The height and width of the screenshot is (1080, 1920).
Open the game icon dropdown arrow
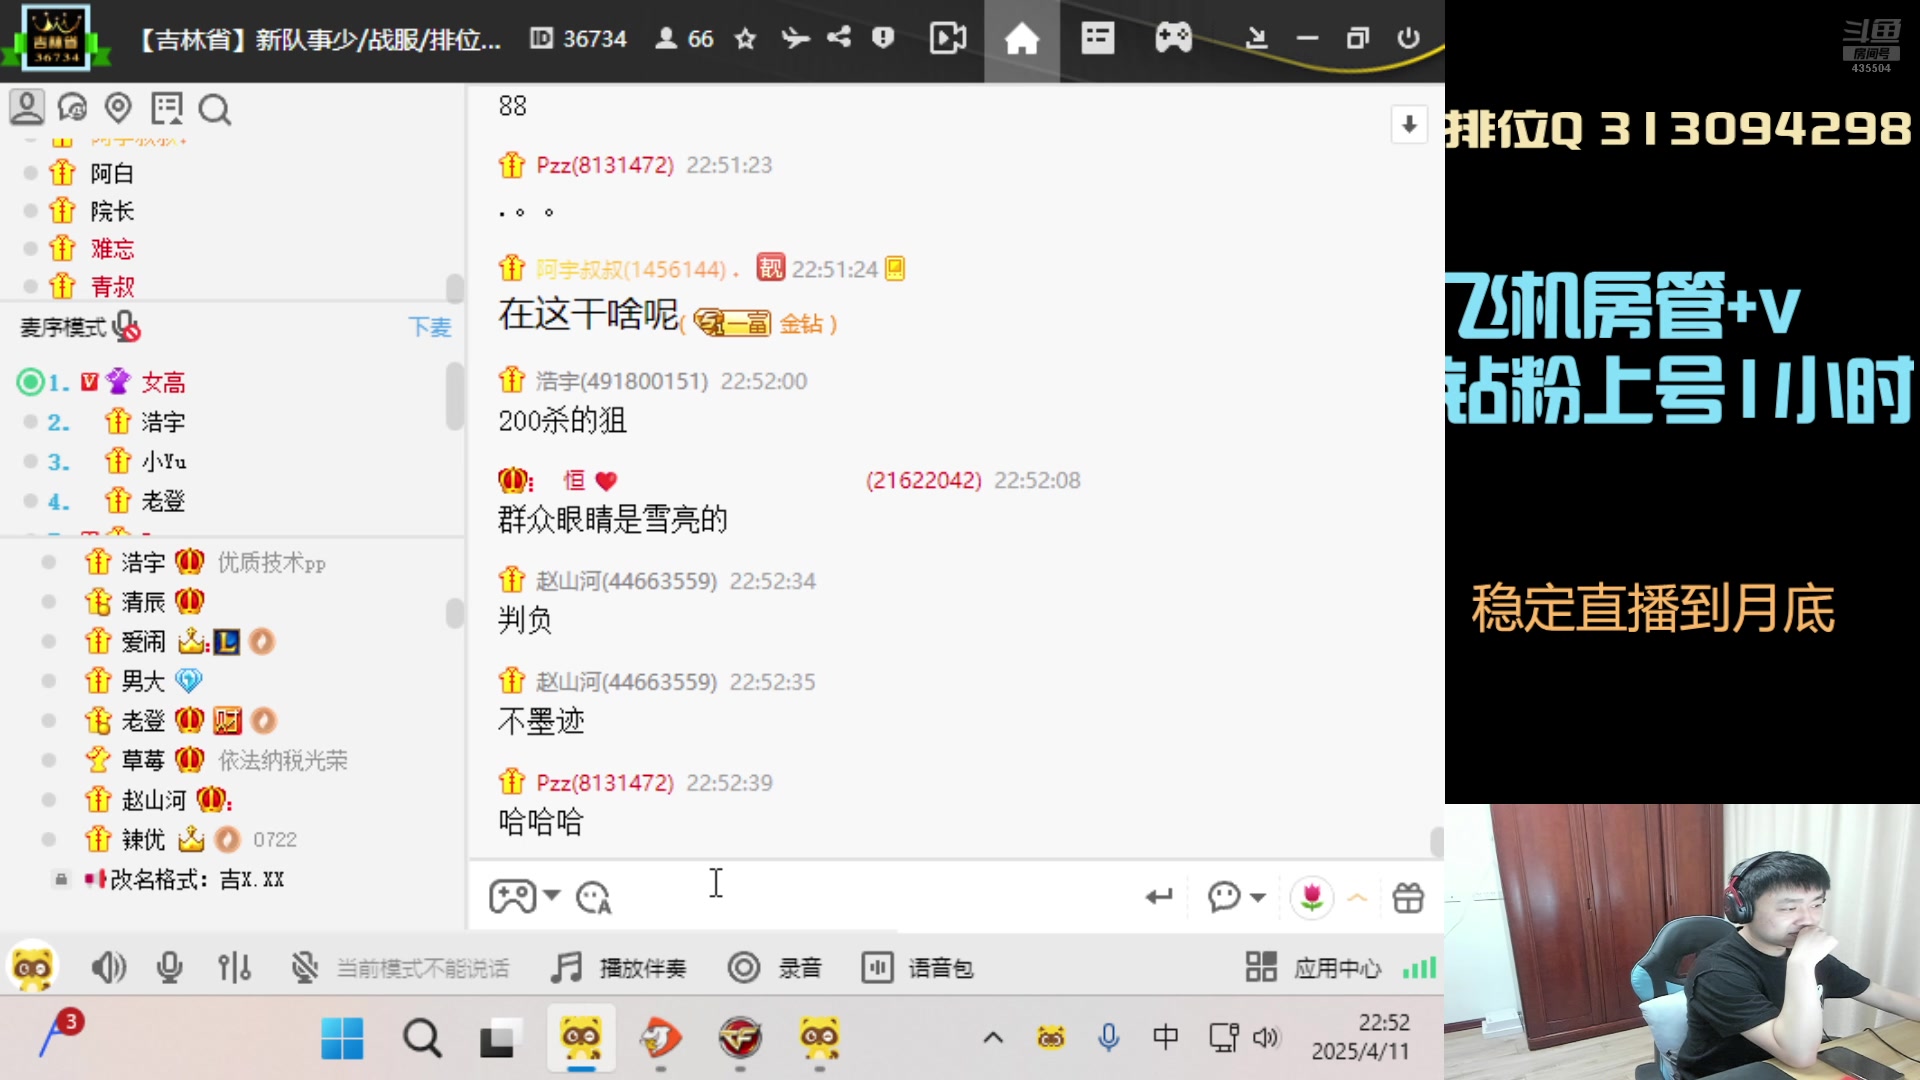point(552,896)
